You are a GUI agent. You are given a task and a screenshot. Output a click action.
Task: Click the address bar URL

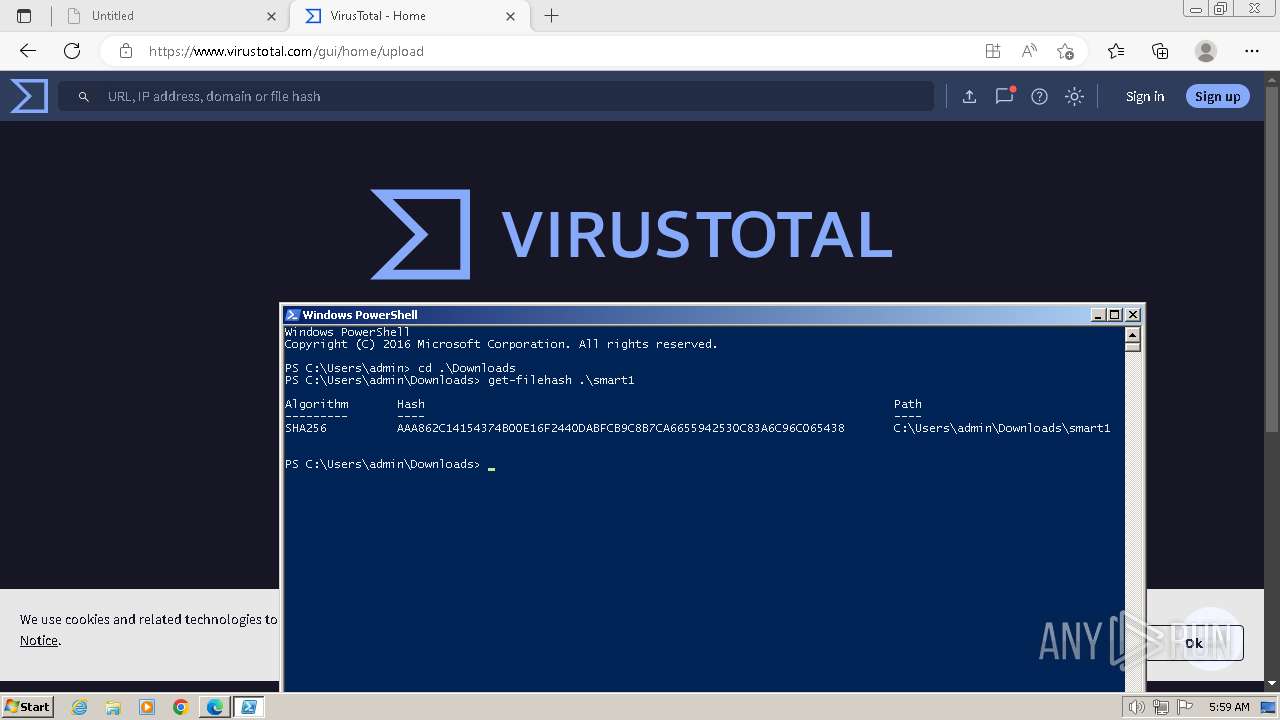pyautogui.click(x=286, y=51)
